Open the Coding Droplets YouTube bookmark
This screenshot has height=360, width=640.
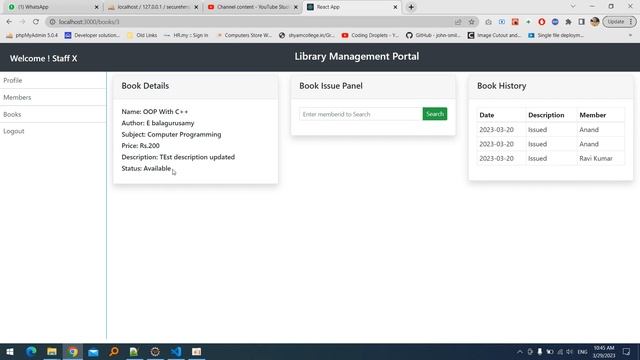370,36
